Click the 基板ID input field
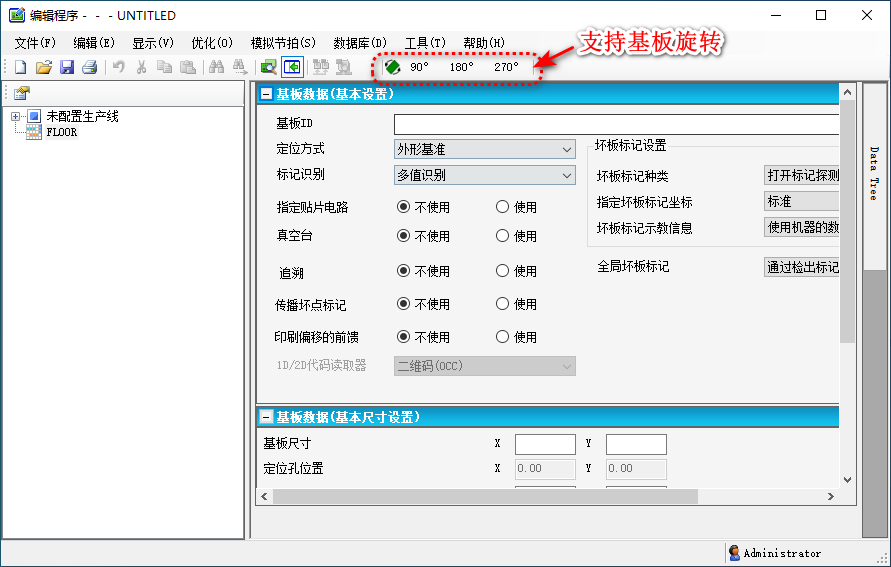 point(615,124)
